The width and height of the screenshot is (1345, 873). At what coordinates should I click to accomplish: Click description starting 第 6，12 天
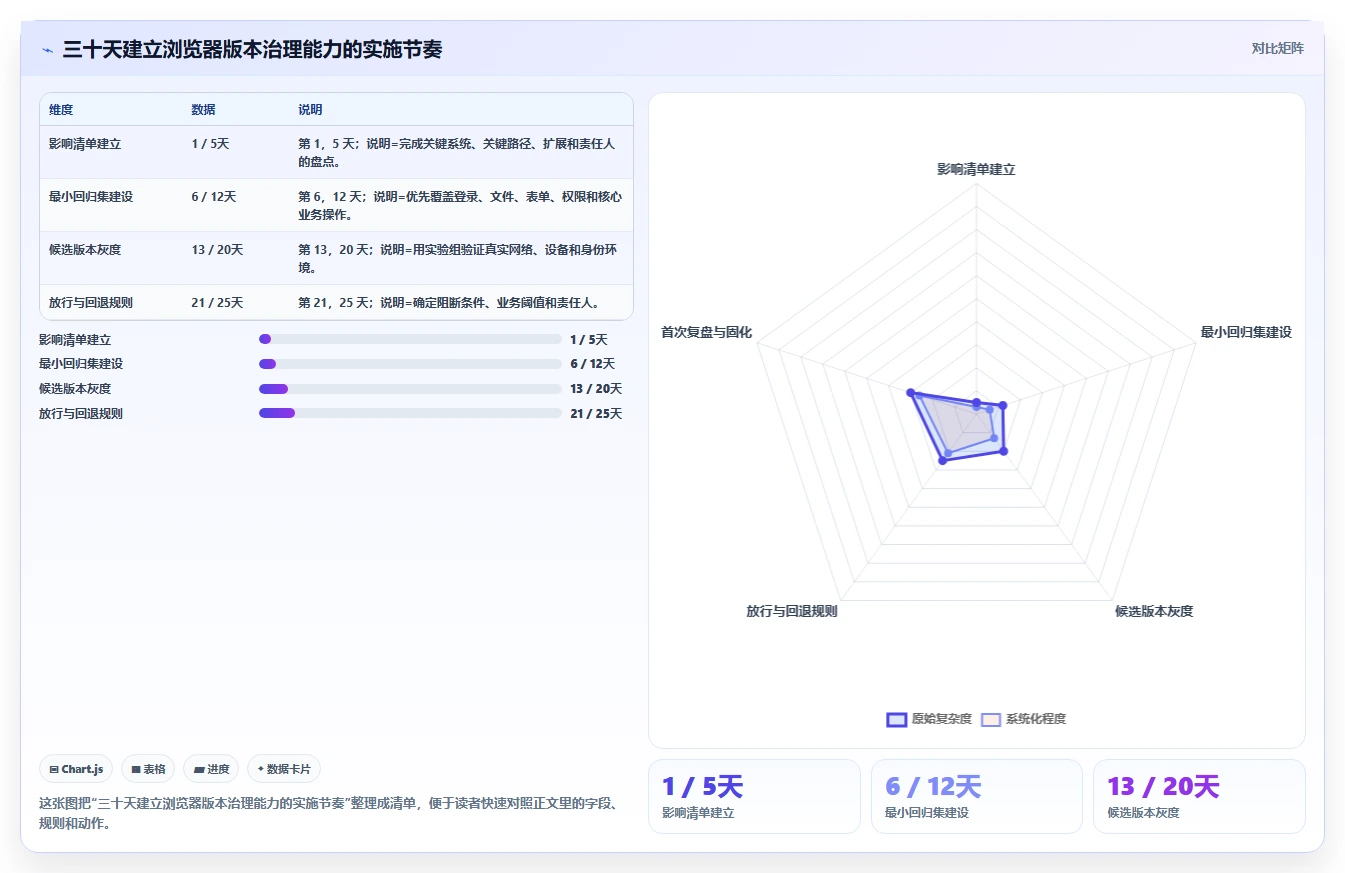(460, 205)
